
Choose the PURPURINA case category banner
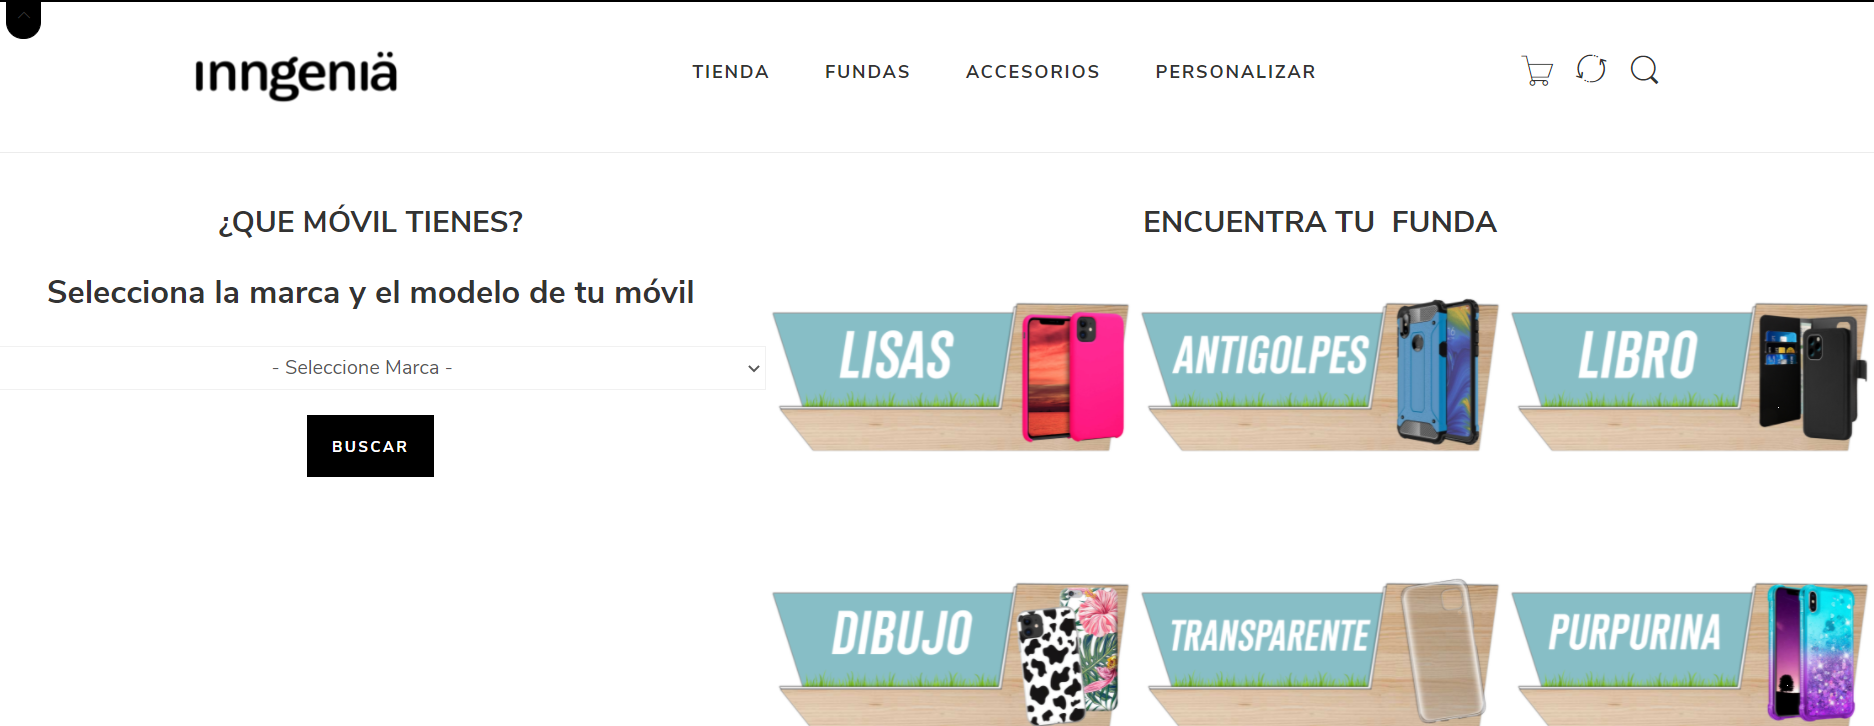pos(1690,654)
